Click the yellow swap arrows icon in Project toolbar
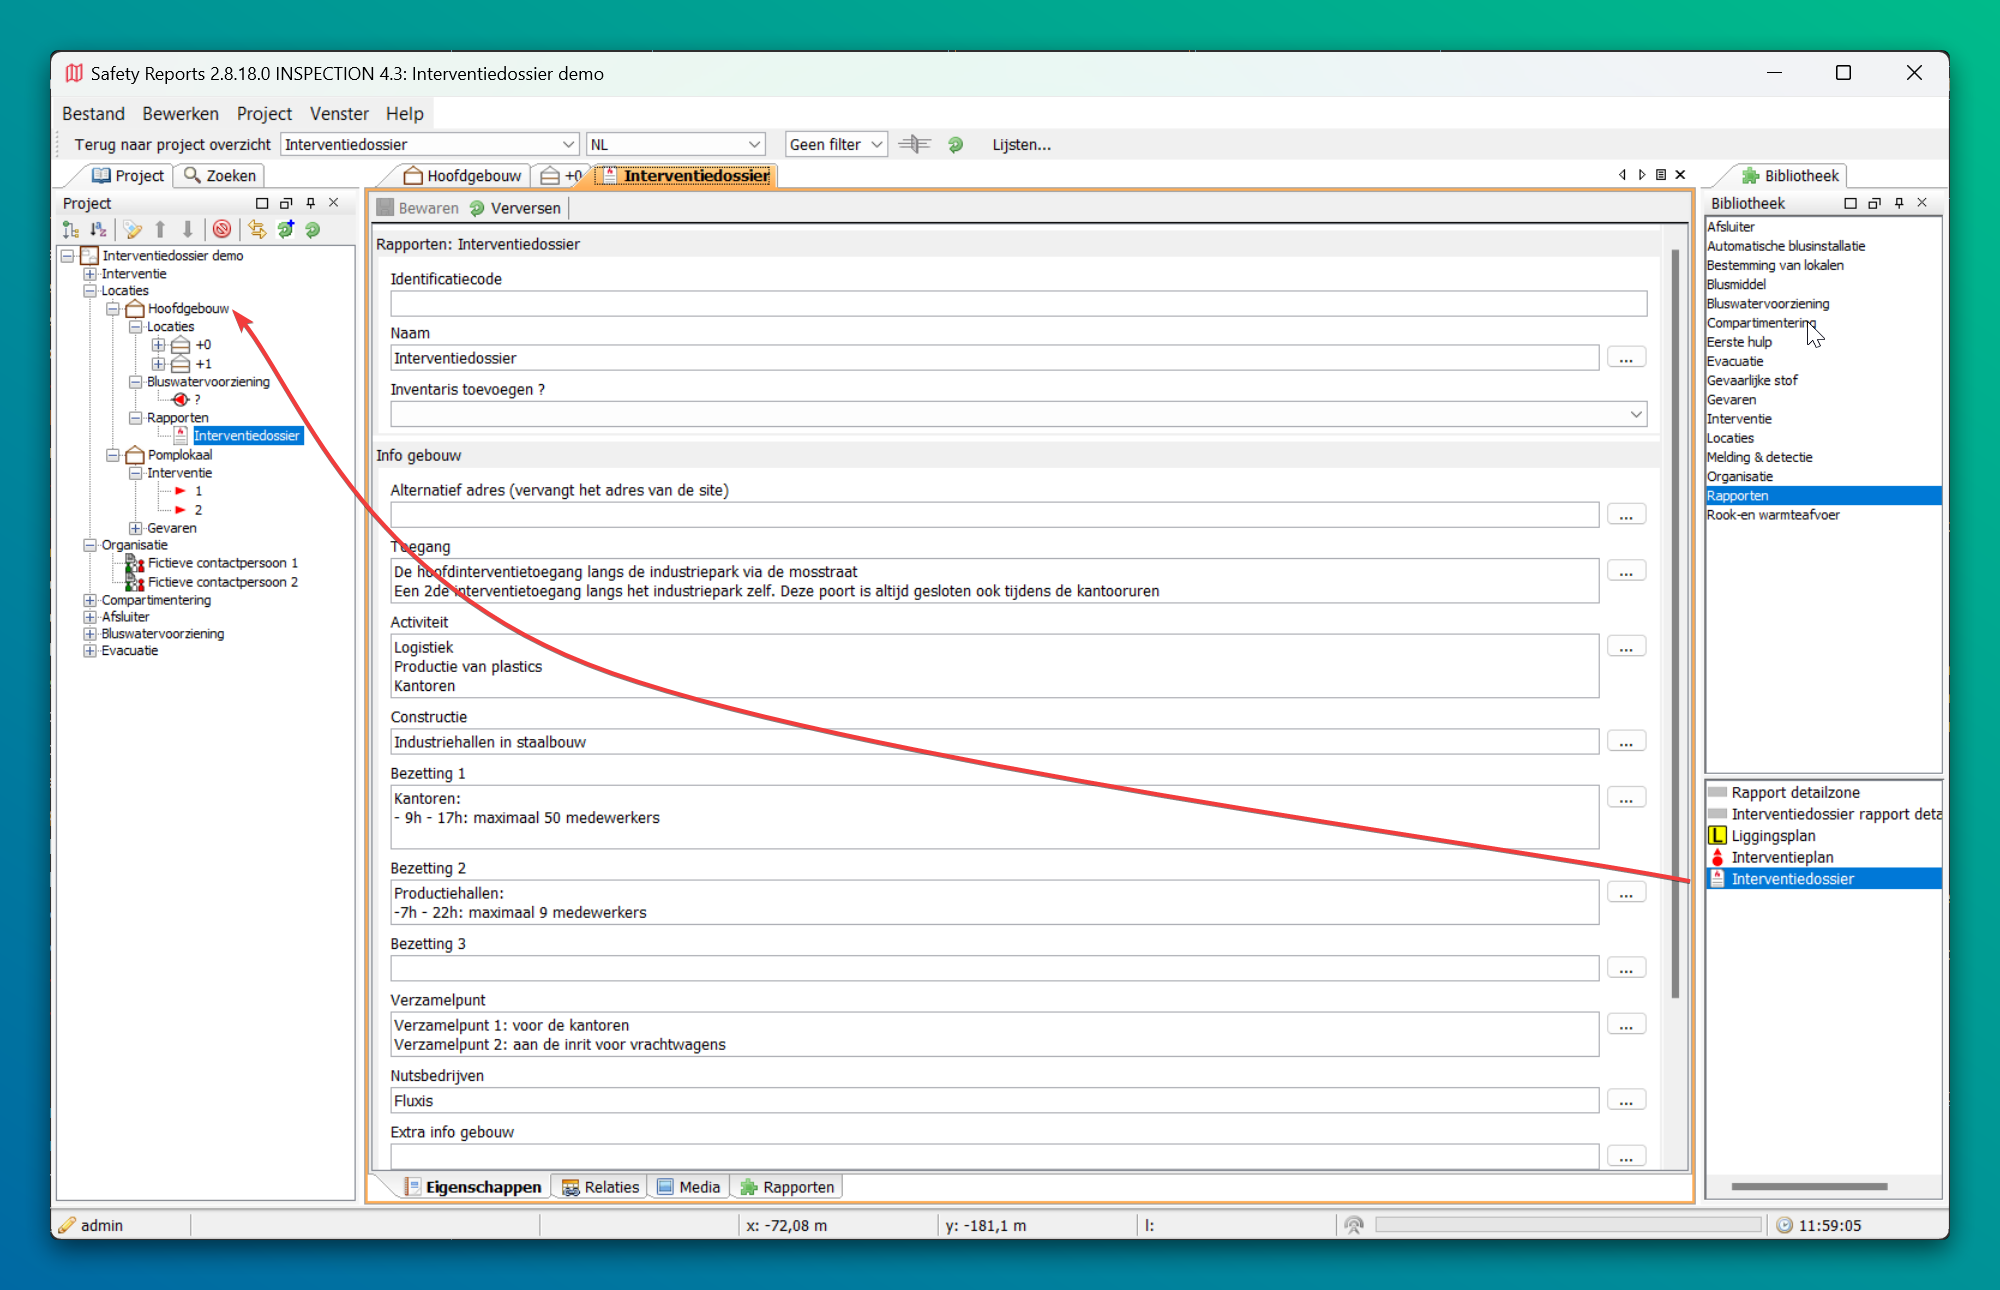Viewport: 2000px width, 1290px height. click(x=258, y=230)
